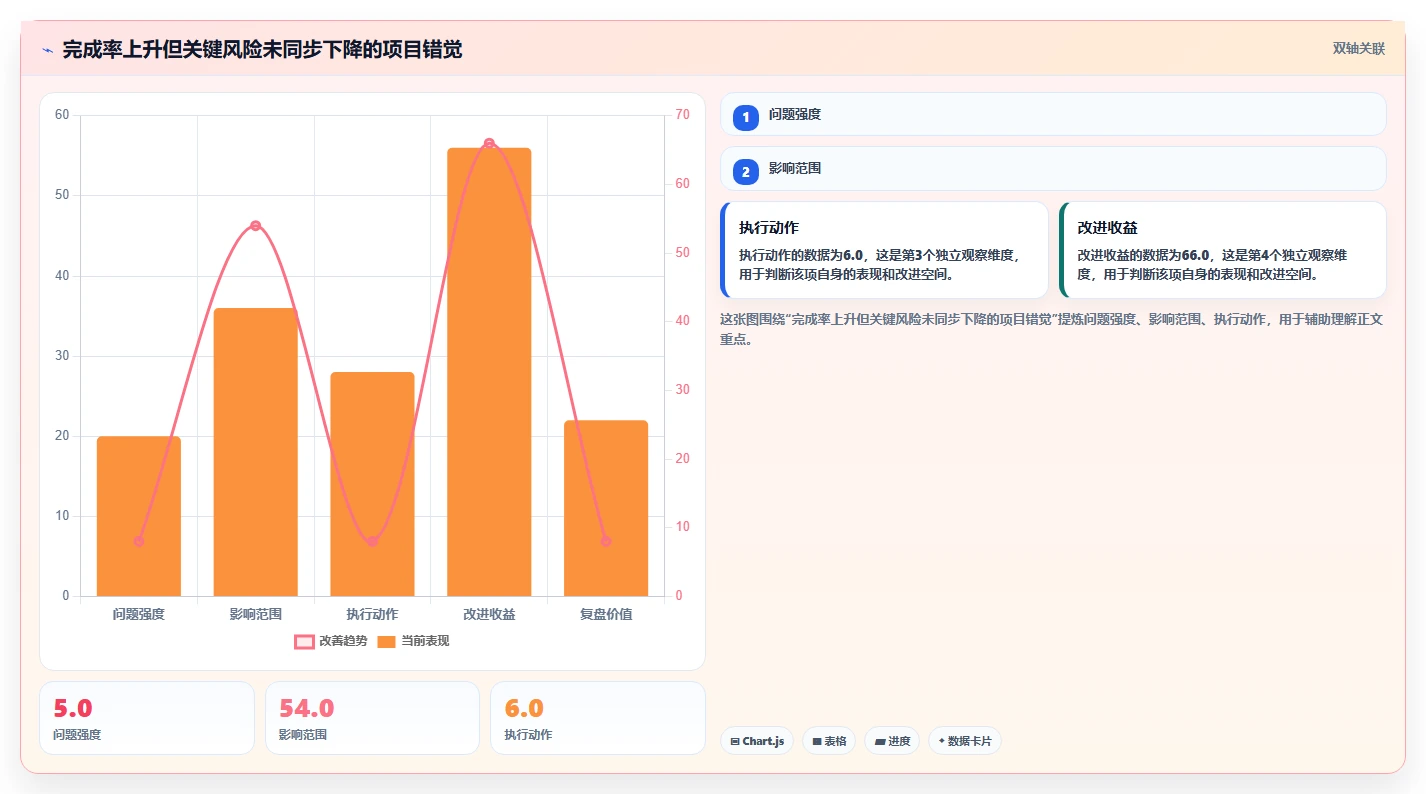Click the 表格 tag
1426x794 pixels.
click(x=829, y=741)
